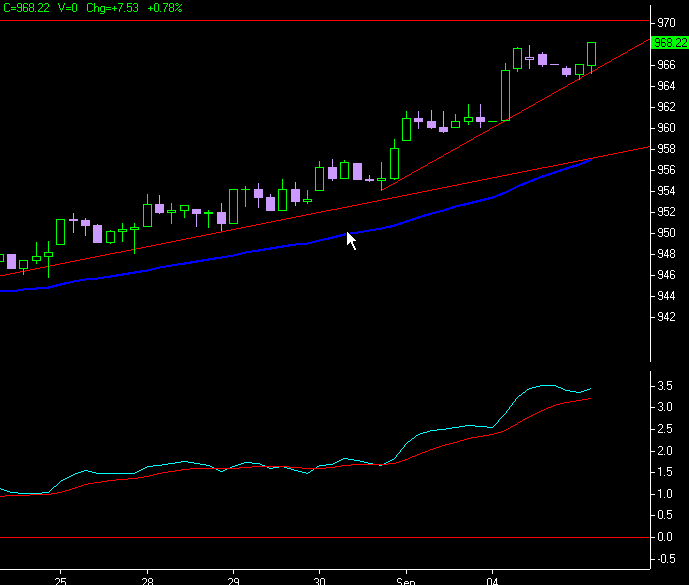Select the 956 price axis label
The width and height of the screenshot is (689, 585).
[666, 170]
